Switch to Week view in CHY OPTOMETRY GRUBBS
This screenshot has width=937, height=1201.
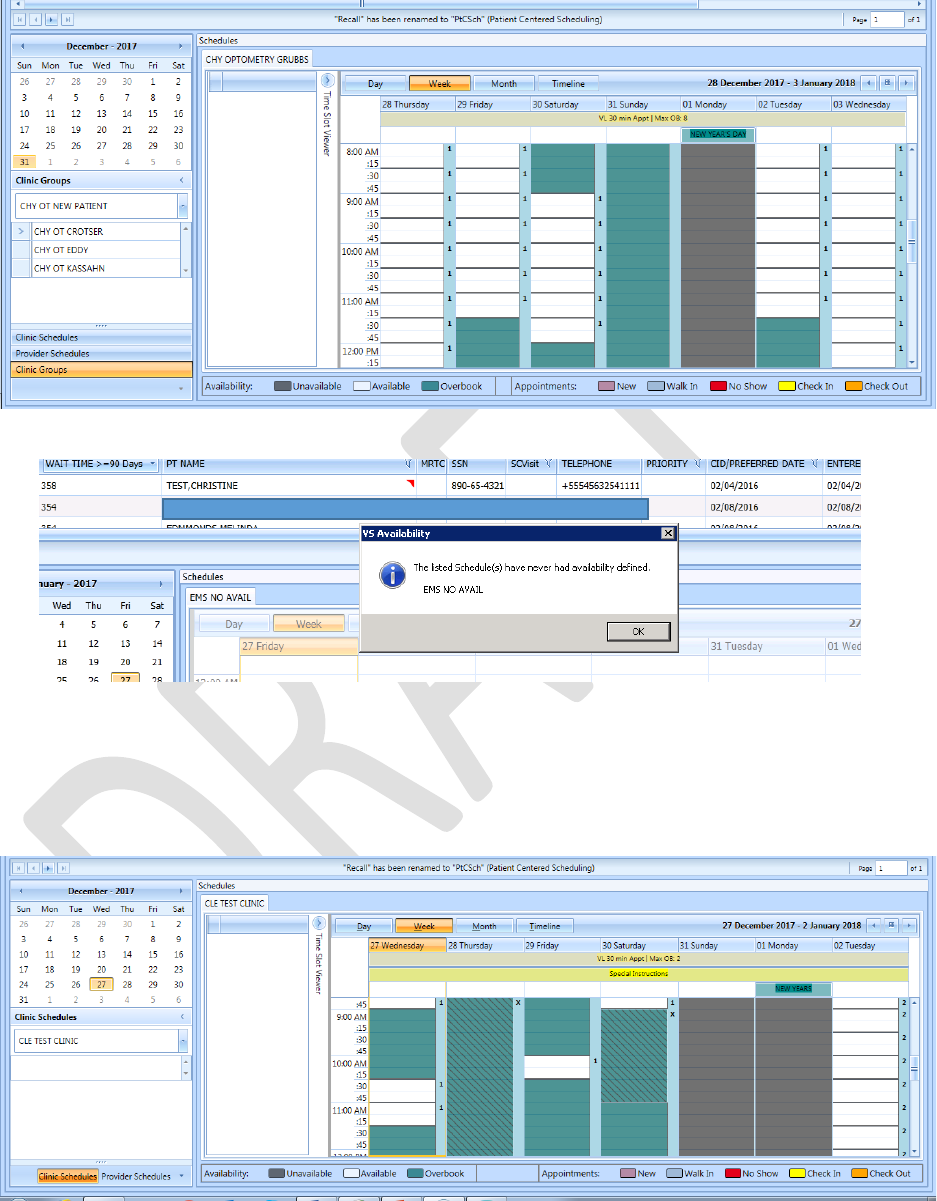(x=440, y=84)
